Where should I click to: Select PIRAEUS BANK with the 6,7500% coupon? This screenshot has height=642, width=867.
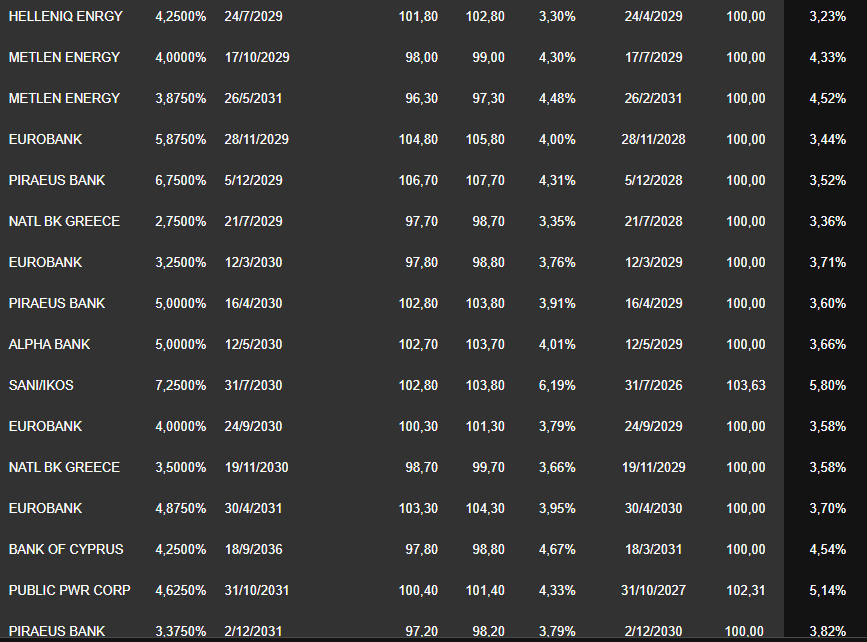[x=57, y=180]
